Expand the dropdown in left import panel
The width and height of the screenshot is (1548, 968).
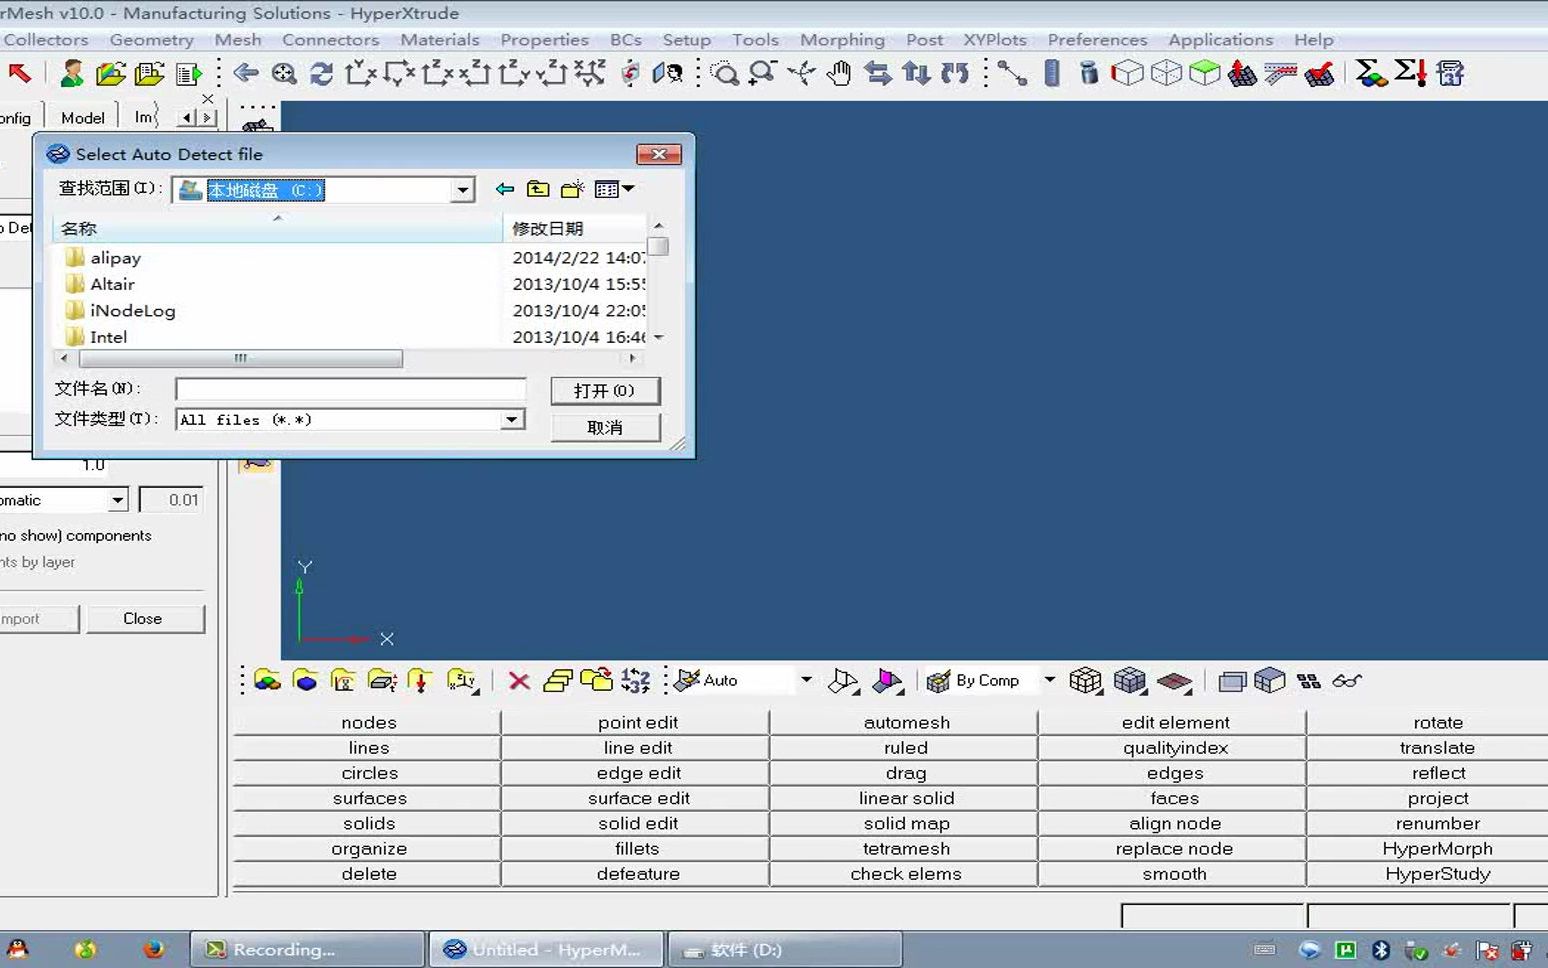118,500
